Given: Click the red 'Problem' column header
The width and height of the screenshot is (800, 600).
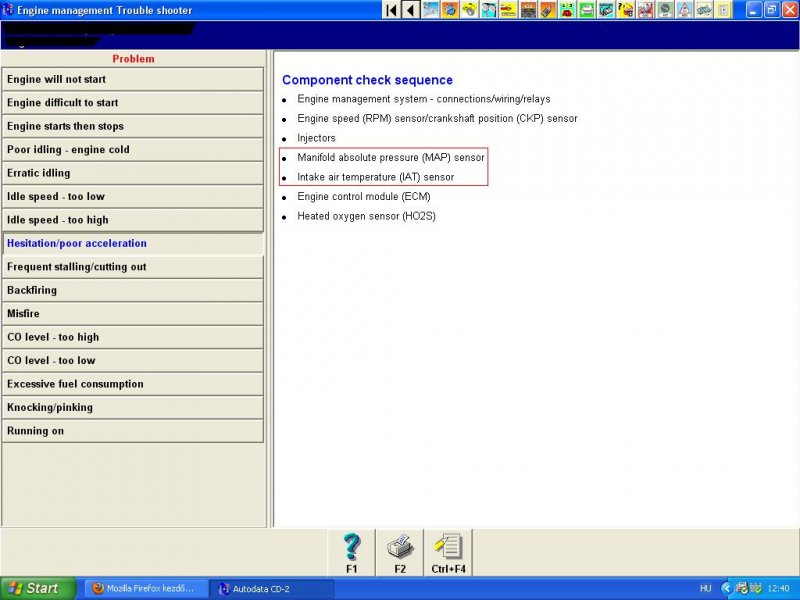Looking at the screenshot, I should coord(133,59).
